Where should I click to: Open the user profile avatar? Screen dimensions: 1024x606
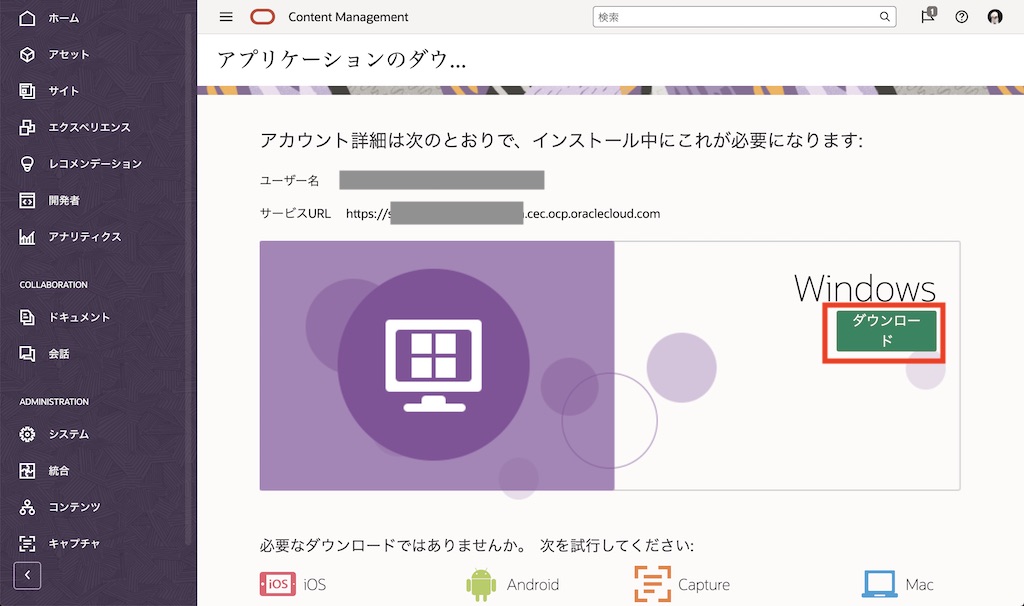click(x=993, y=17)
